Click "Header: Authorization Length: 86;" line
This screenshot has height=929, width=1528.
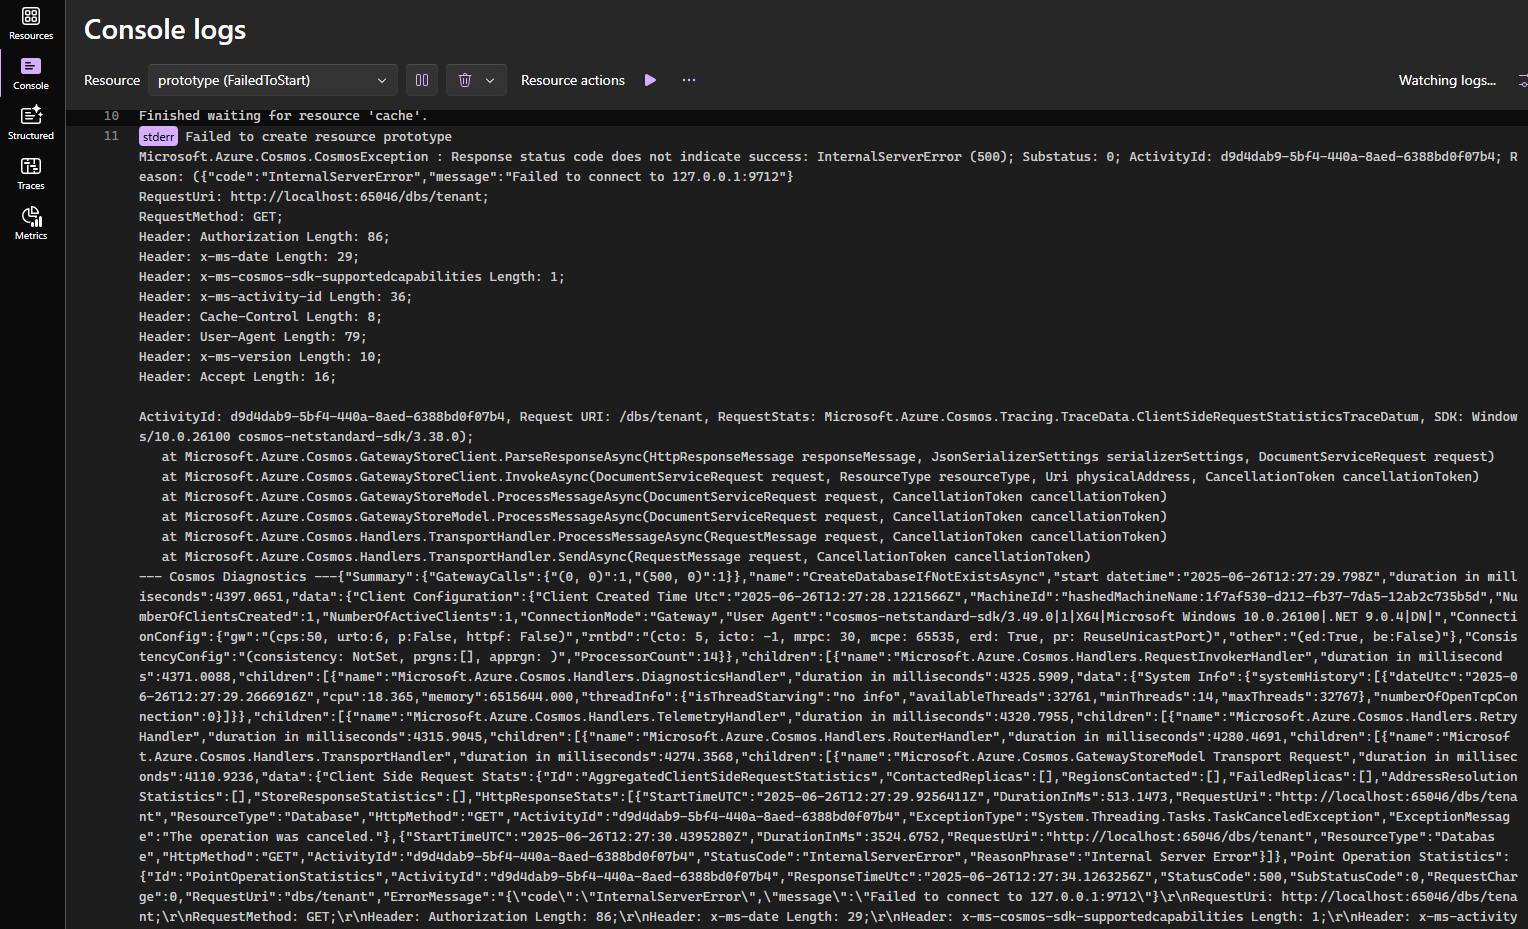click(x=264, y=236)
